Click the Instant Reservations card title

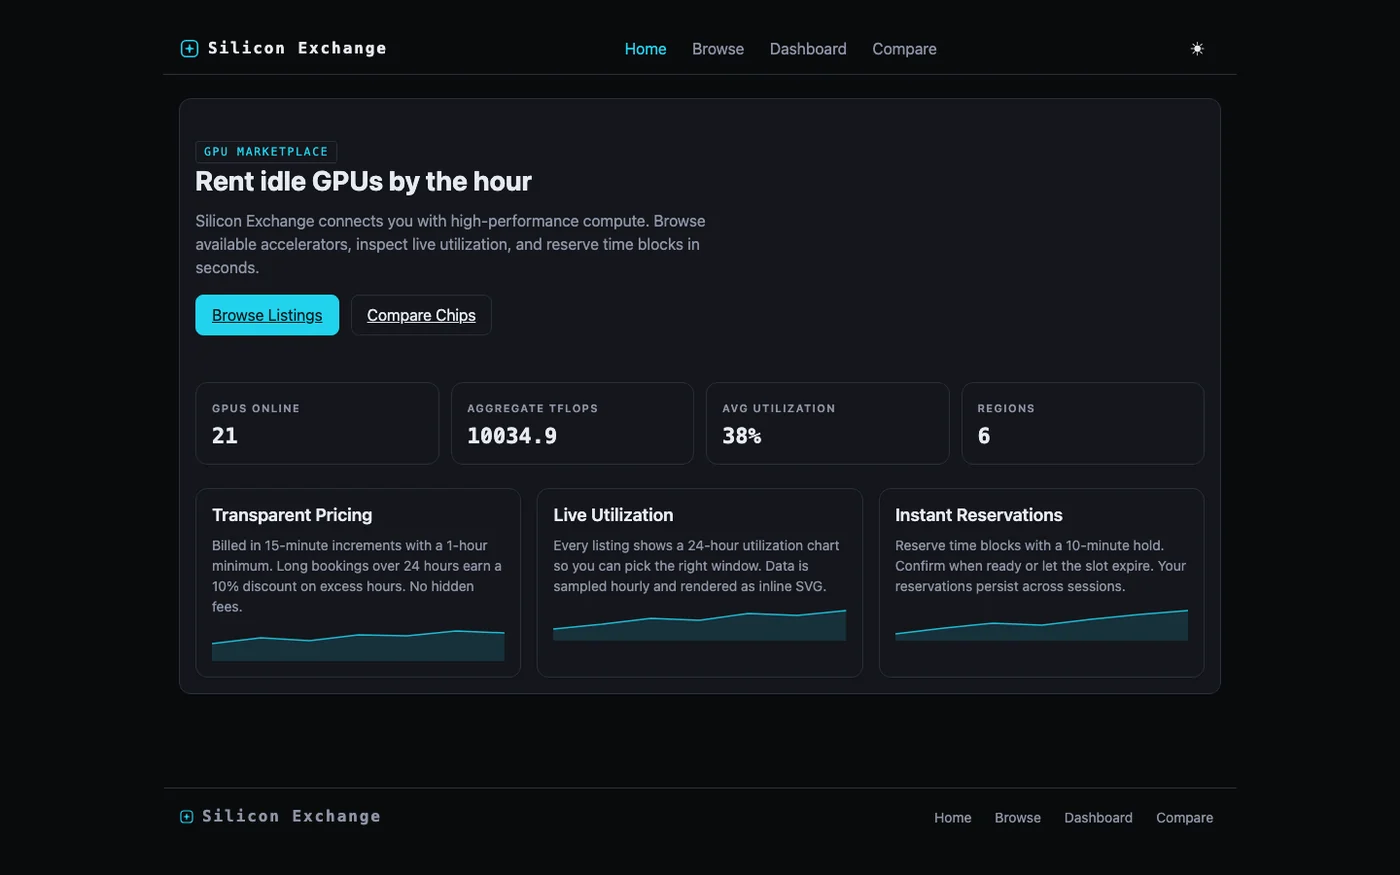click(x=979, y=515)
